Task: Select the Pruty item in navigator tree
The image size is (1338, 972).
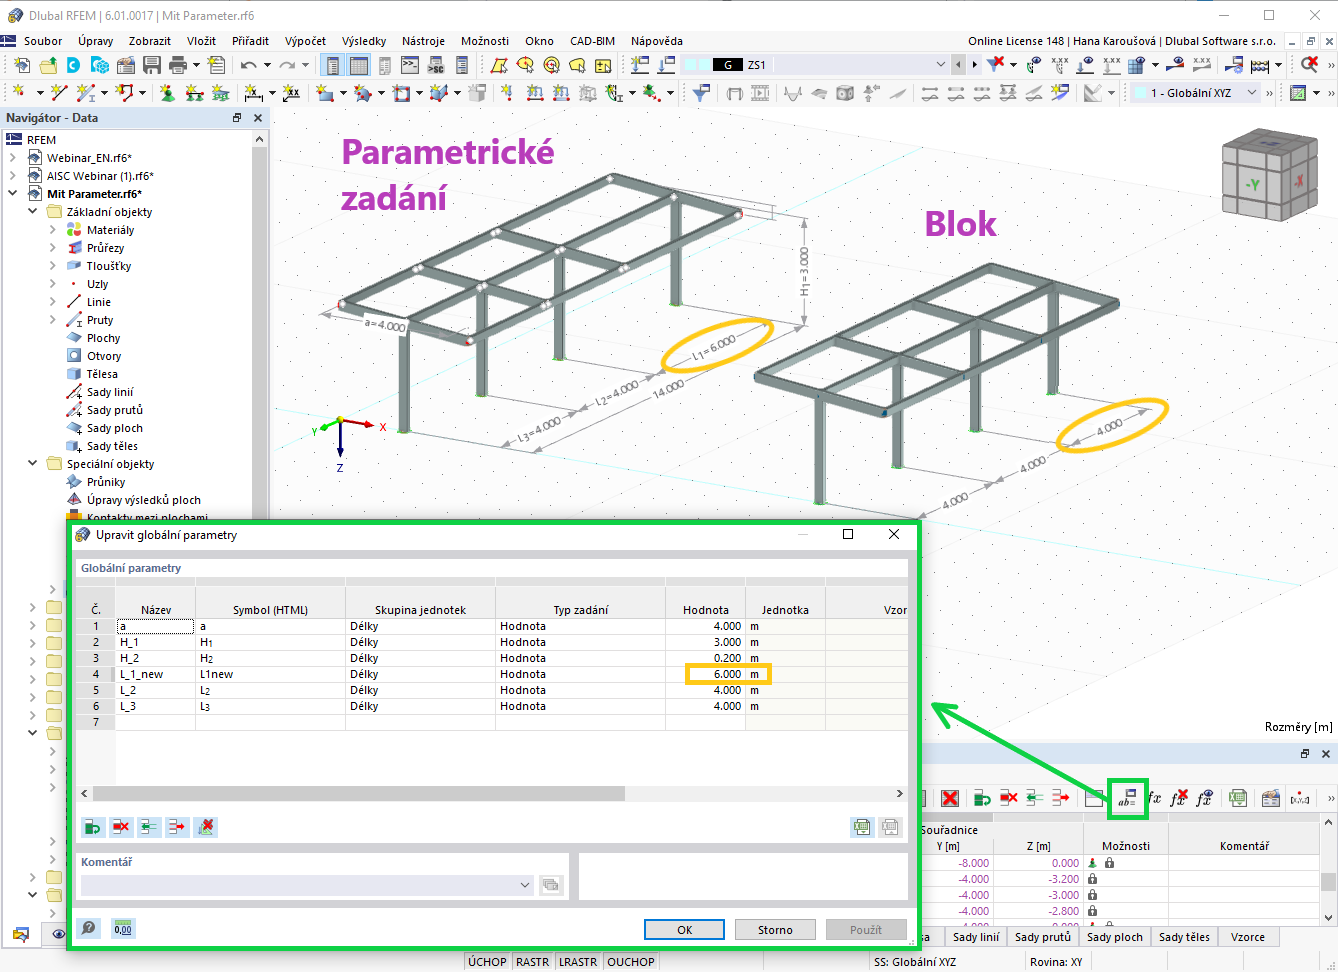Action: (x=100, y=320)
